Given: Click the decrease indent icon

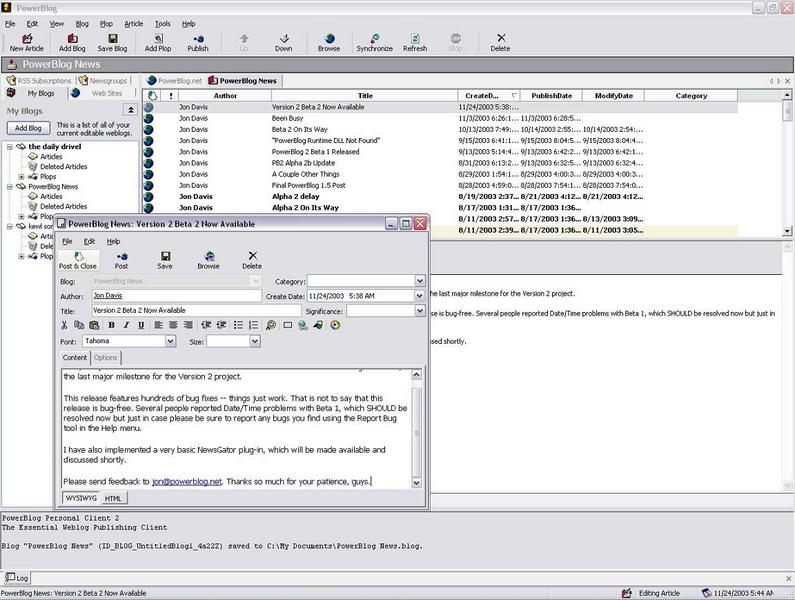Looking at the screenshot, I should click(x=206, y=325).
